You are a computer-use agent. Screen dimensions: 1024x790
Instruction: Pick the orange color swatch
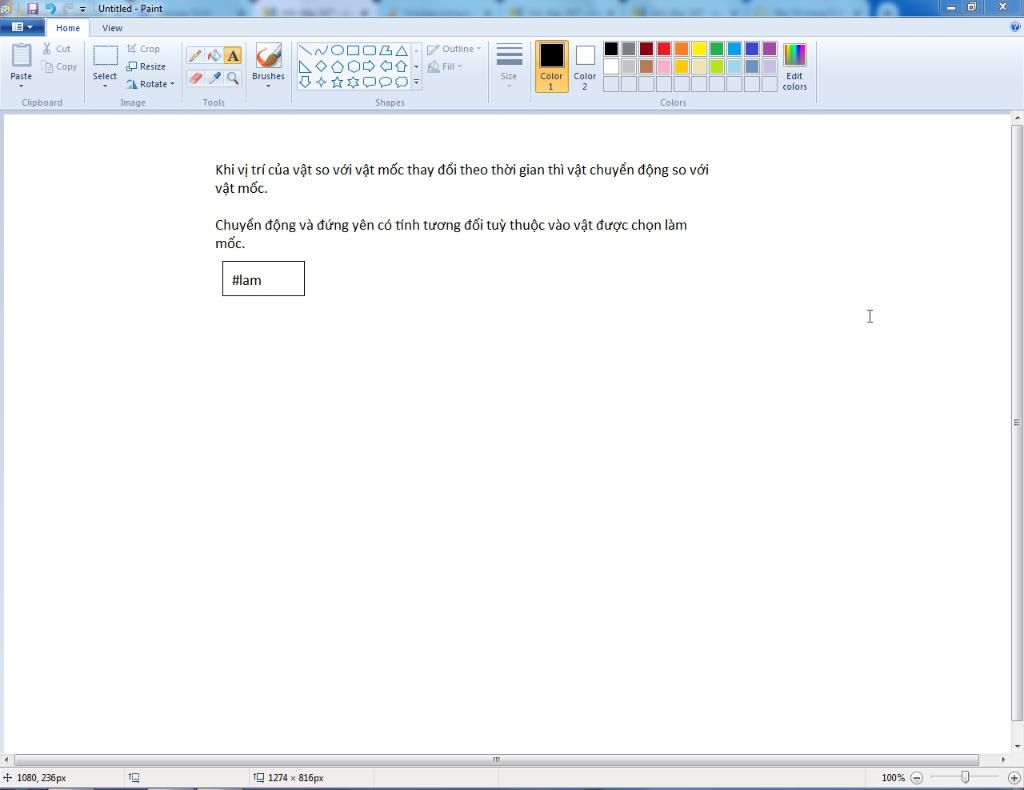(682, 49)
